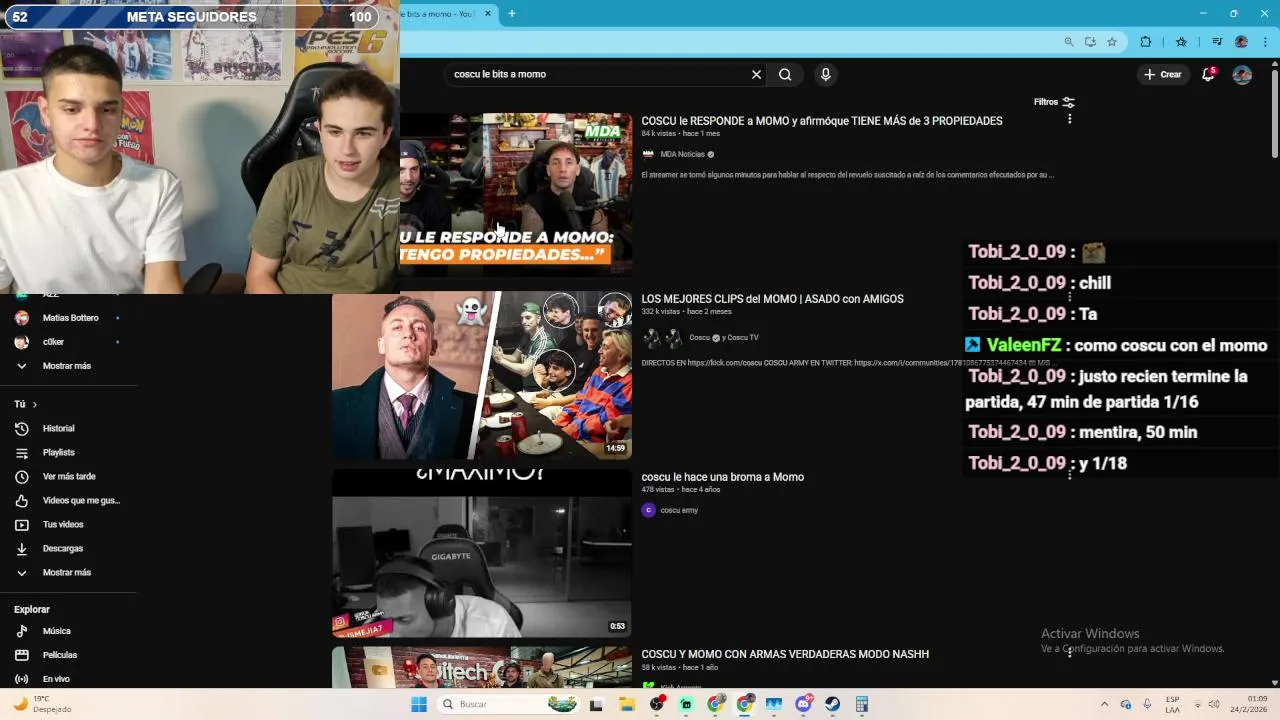Open File Explorer from the taskbar
The image size is (1280, 720).
[x=627, y=704]
